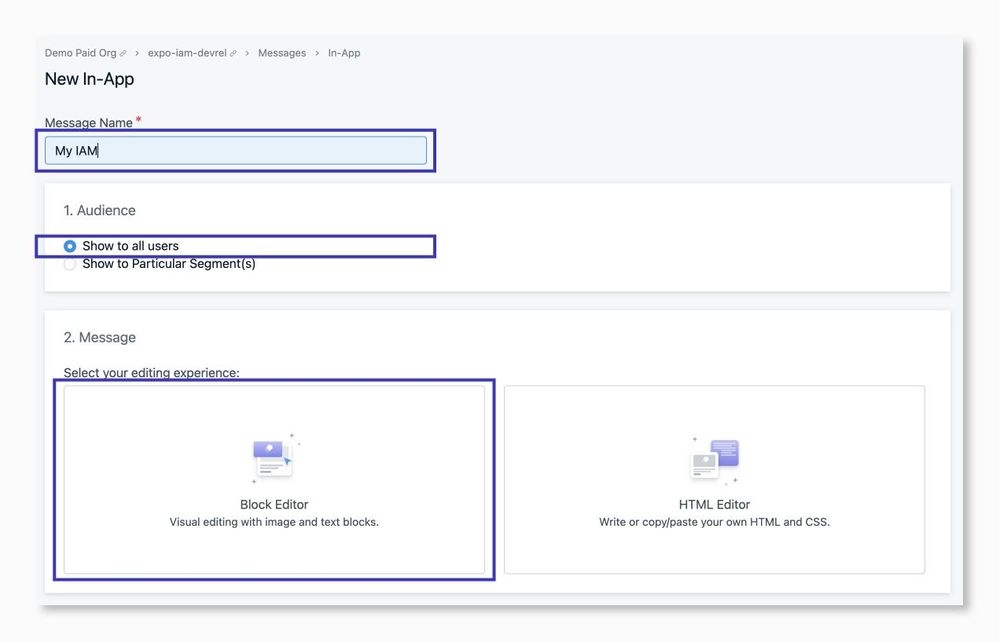Image resolution: width=1000 pixels, height=642 pixels.
Task: Click the "Show to Particular Segment(s)" label text
Action: click(x=168, y=264)
